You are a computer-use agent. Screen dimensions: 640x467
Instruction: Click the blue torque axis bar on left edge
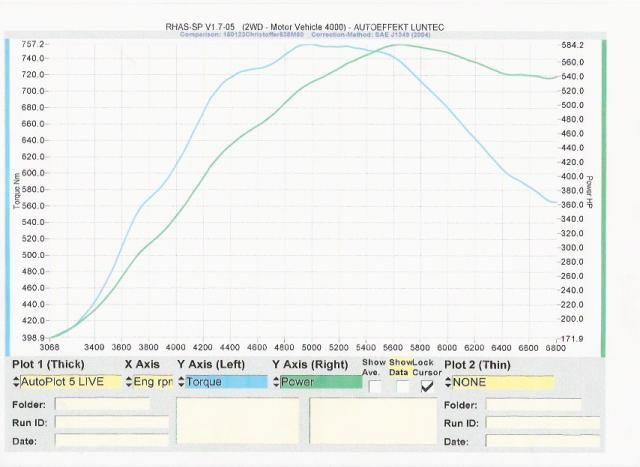pyautogui.click(x=8, y=190)
